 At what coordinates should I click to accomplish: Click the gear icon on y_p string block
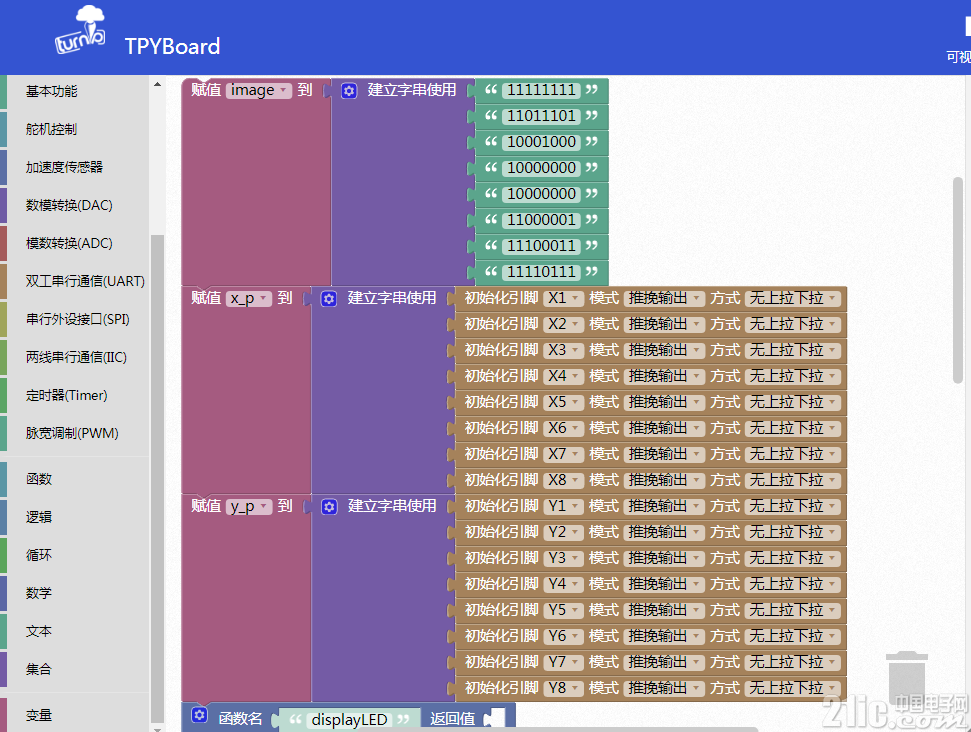pyautogui.click(x=329, y=507)
